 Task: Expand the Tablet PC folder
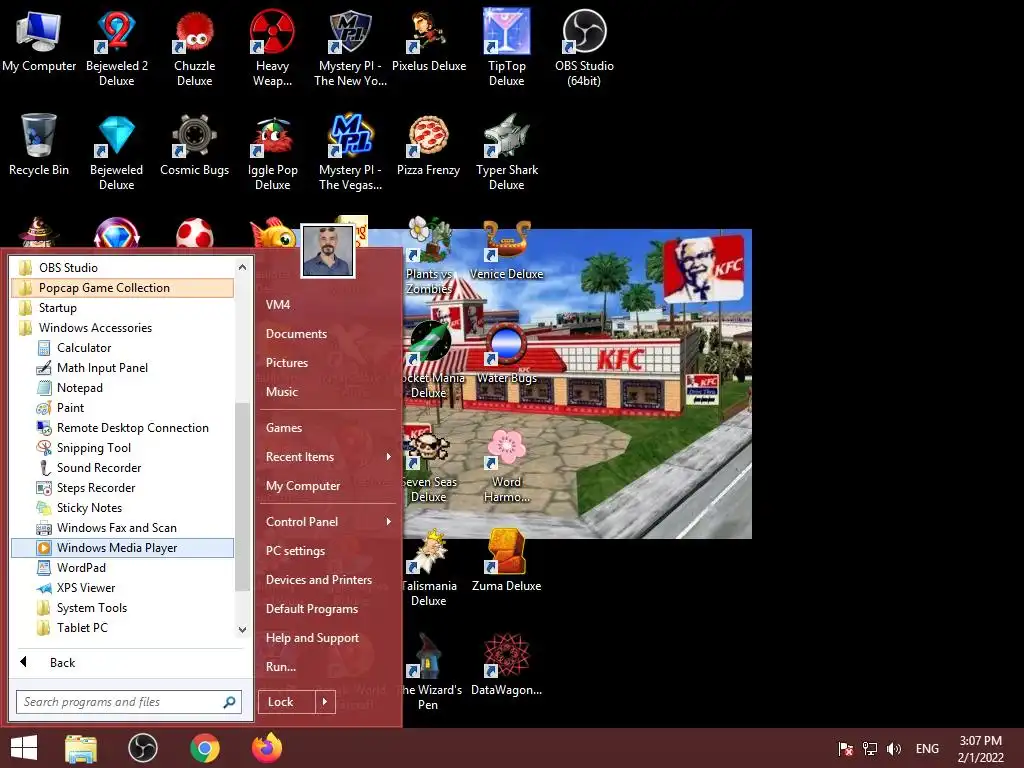[122, 628]
